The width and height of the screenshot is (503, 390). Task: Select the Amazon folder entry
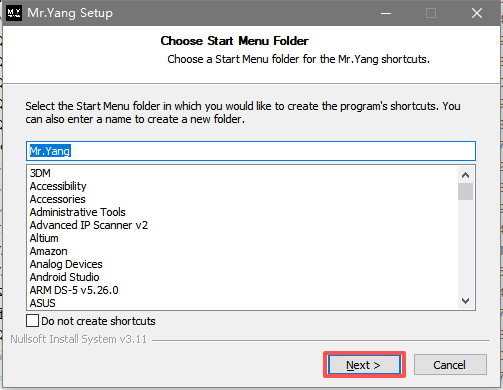(x=49, y=251)
